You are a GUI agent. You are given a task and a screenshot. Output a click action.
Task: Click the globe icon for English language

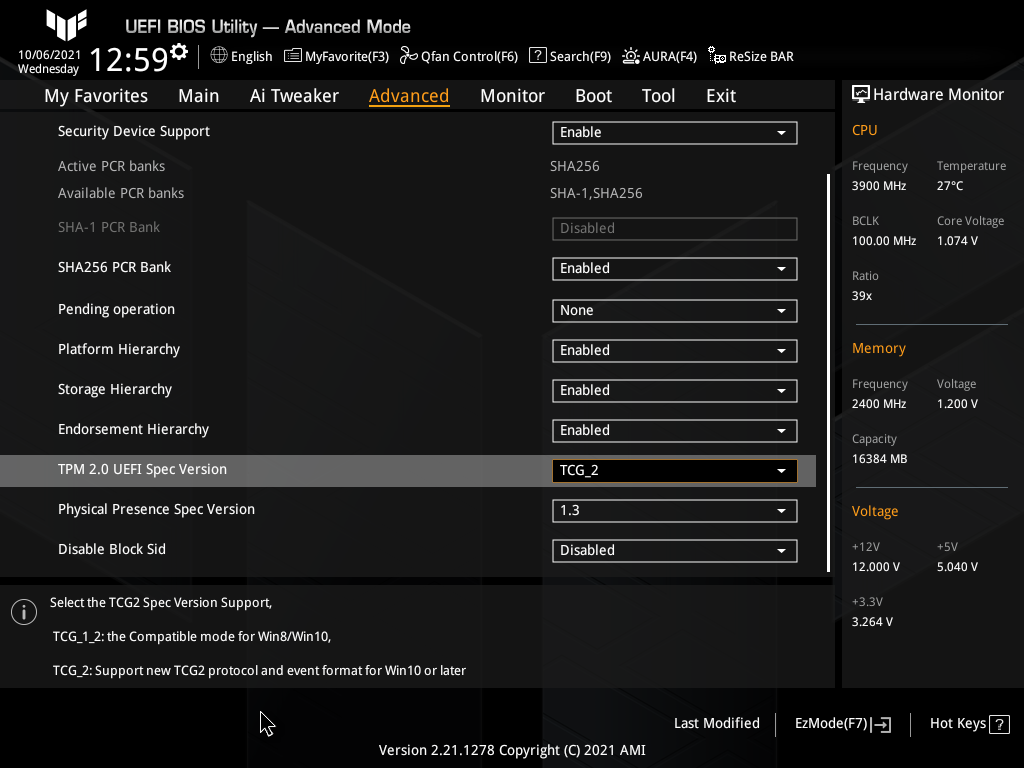(219, 56)
